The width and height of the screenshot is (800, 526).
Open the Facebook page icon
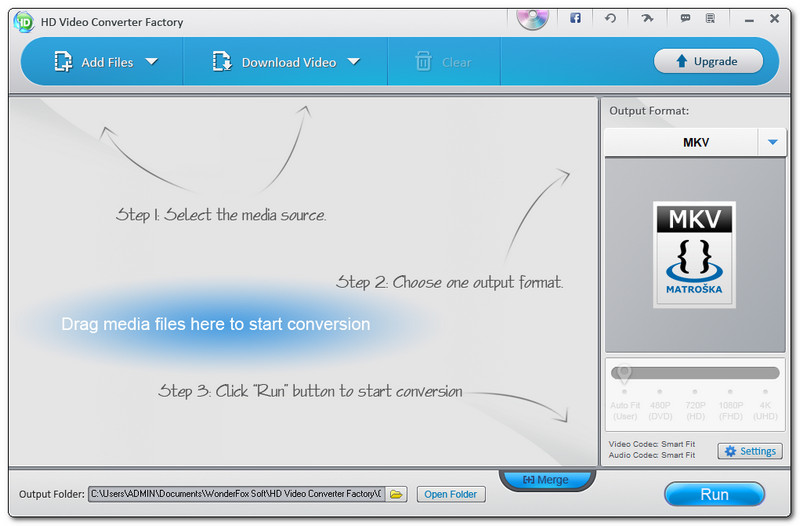(575, 19)
